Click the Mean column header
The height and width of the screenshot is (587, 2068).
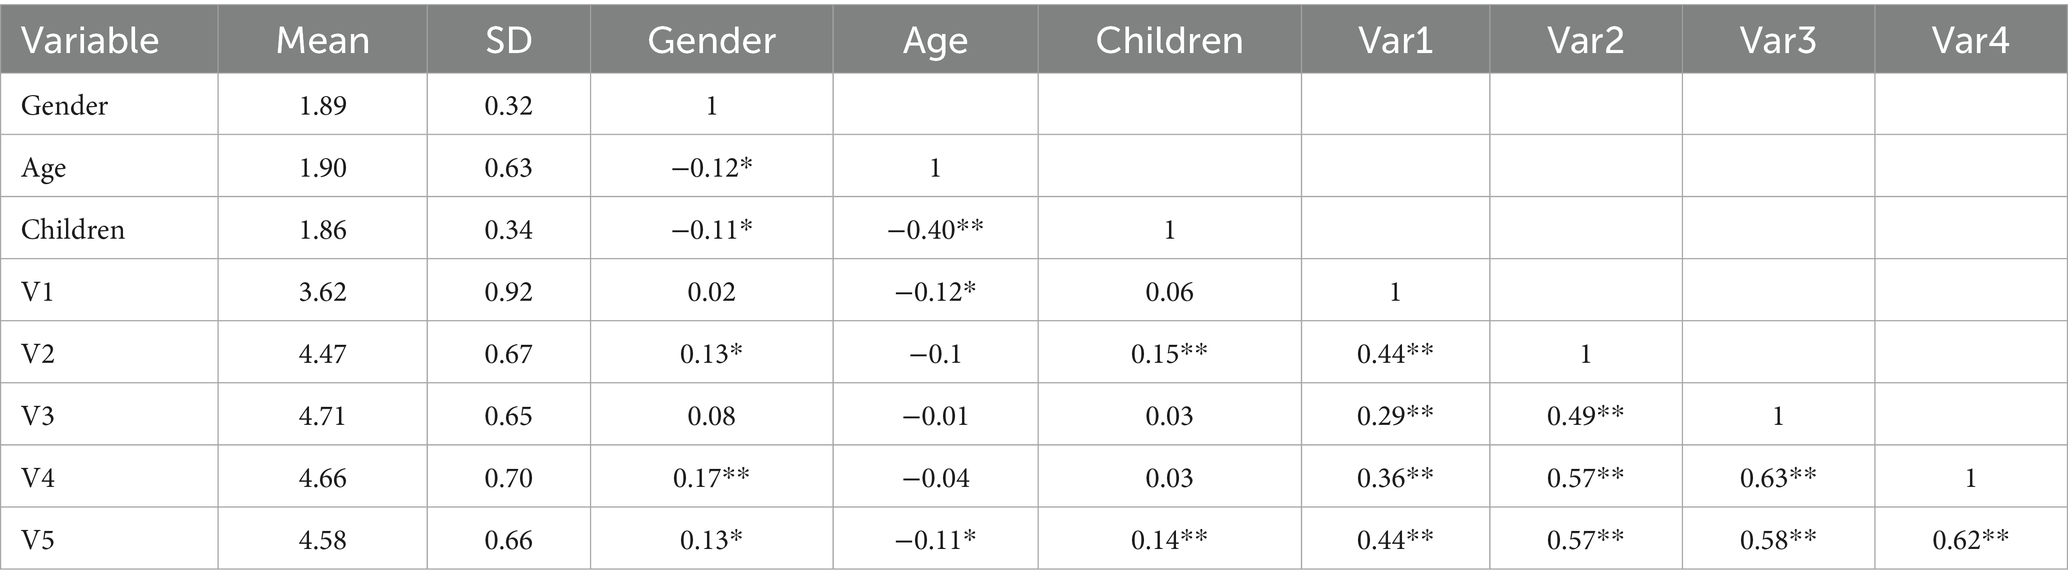(322, 40)
